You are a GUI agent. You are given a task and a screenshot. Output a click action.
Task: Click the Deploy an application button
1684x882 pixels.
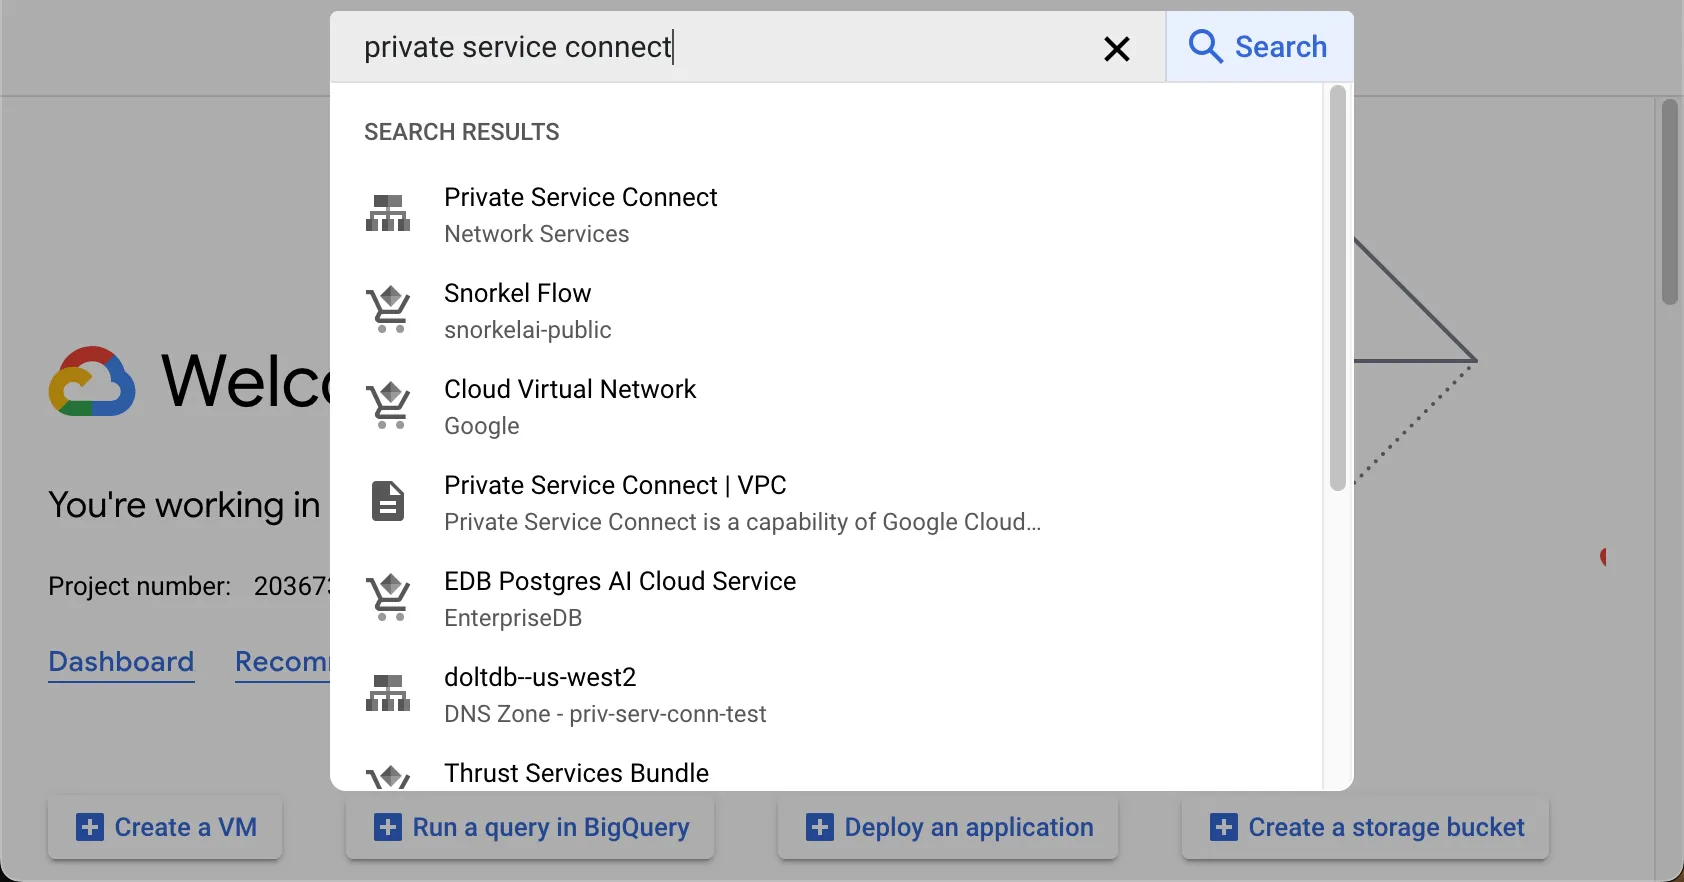tap(948, 828)
